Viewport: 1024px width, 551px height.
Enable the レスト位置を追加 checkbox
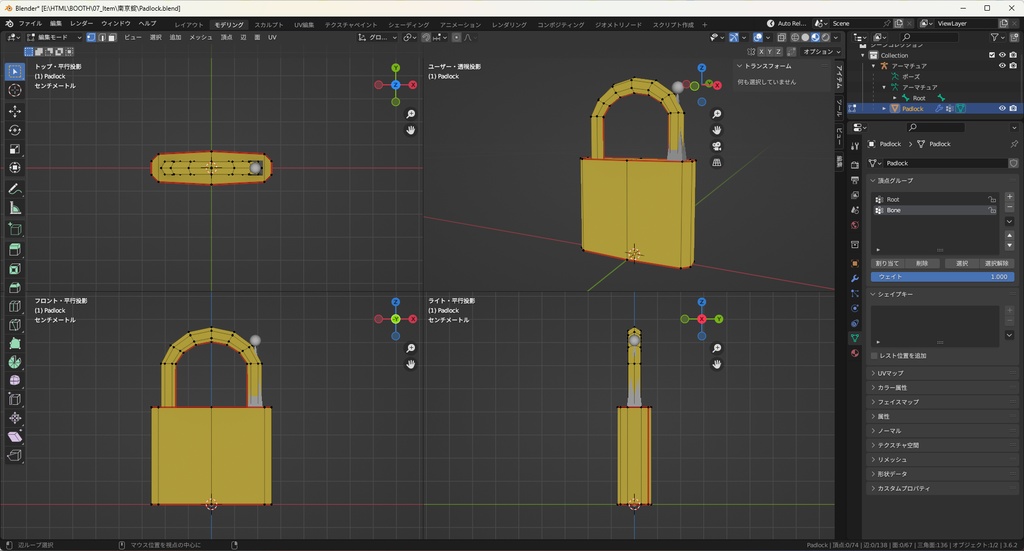click(x=875, y=355)
